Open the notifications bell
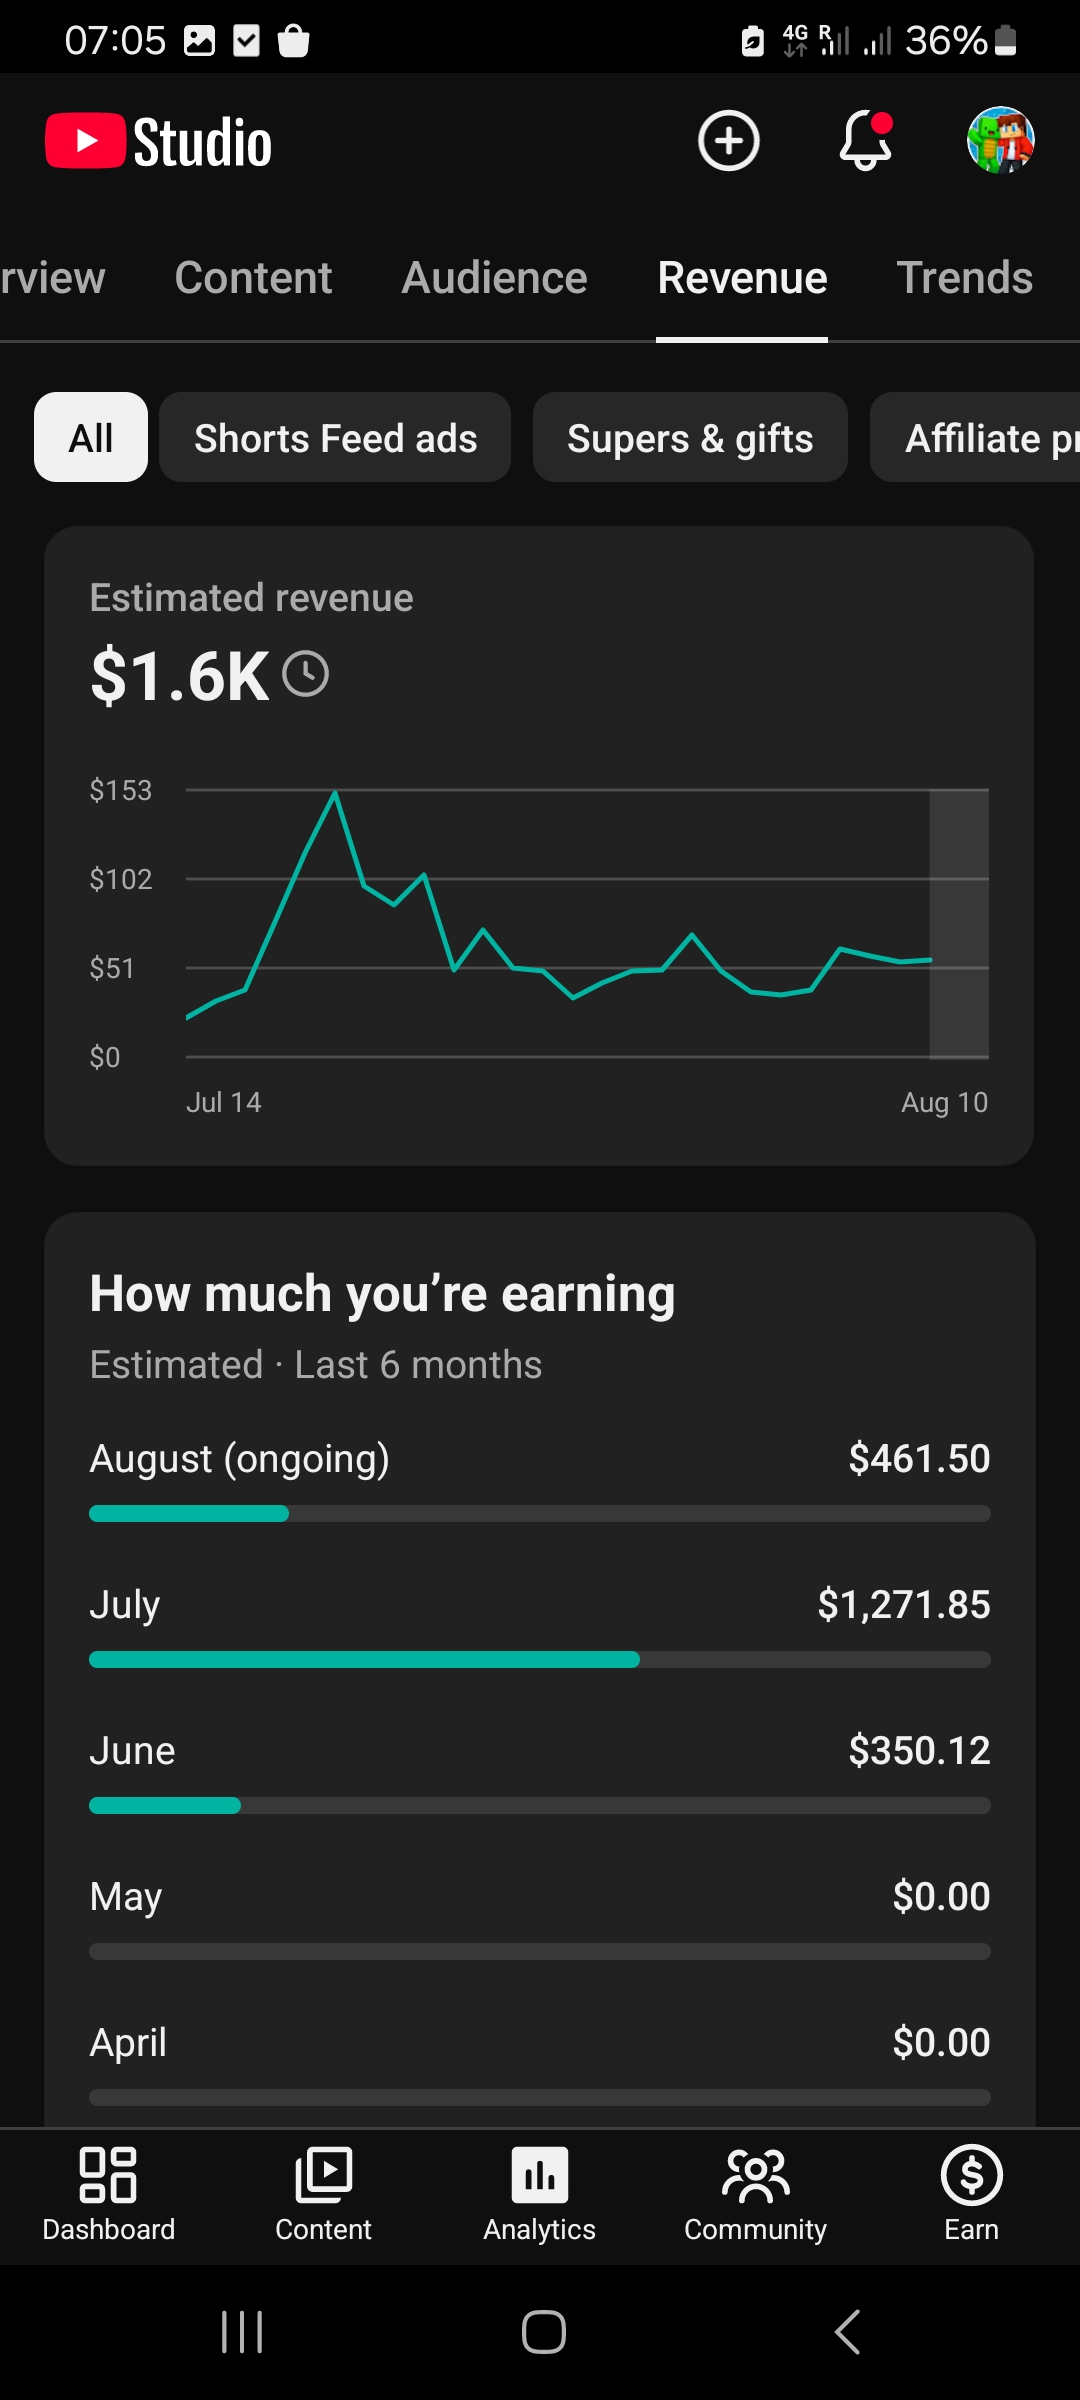 [x=865, y=141]
